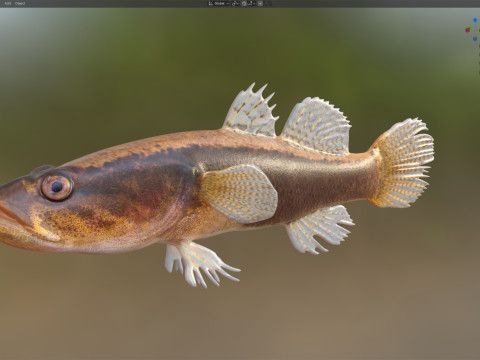Open the Global transform orientation dropdown
Viewport: 480px width, 360px height.
[x=219, y=4]
